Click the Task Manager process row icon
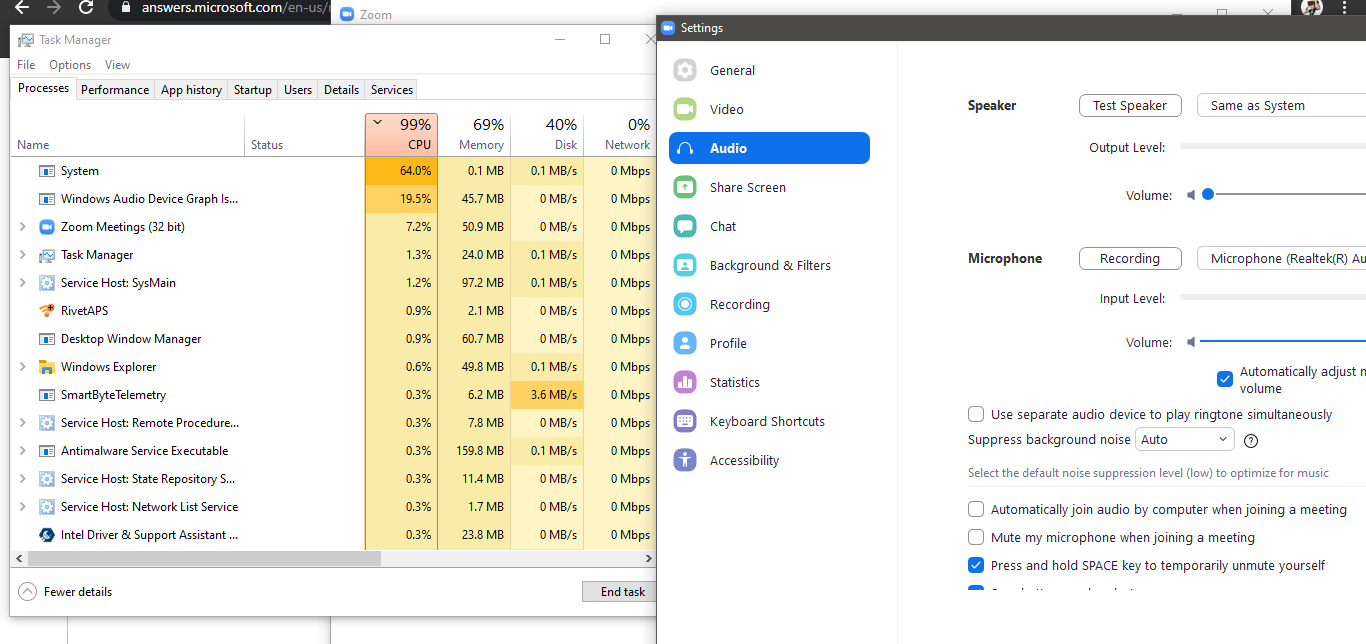The height and width of the screenshot is (644, 1366). [x=47, y=255]
